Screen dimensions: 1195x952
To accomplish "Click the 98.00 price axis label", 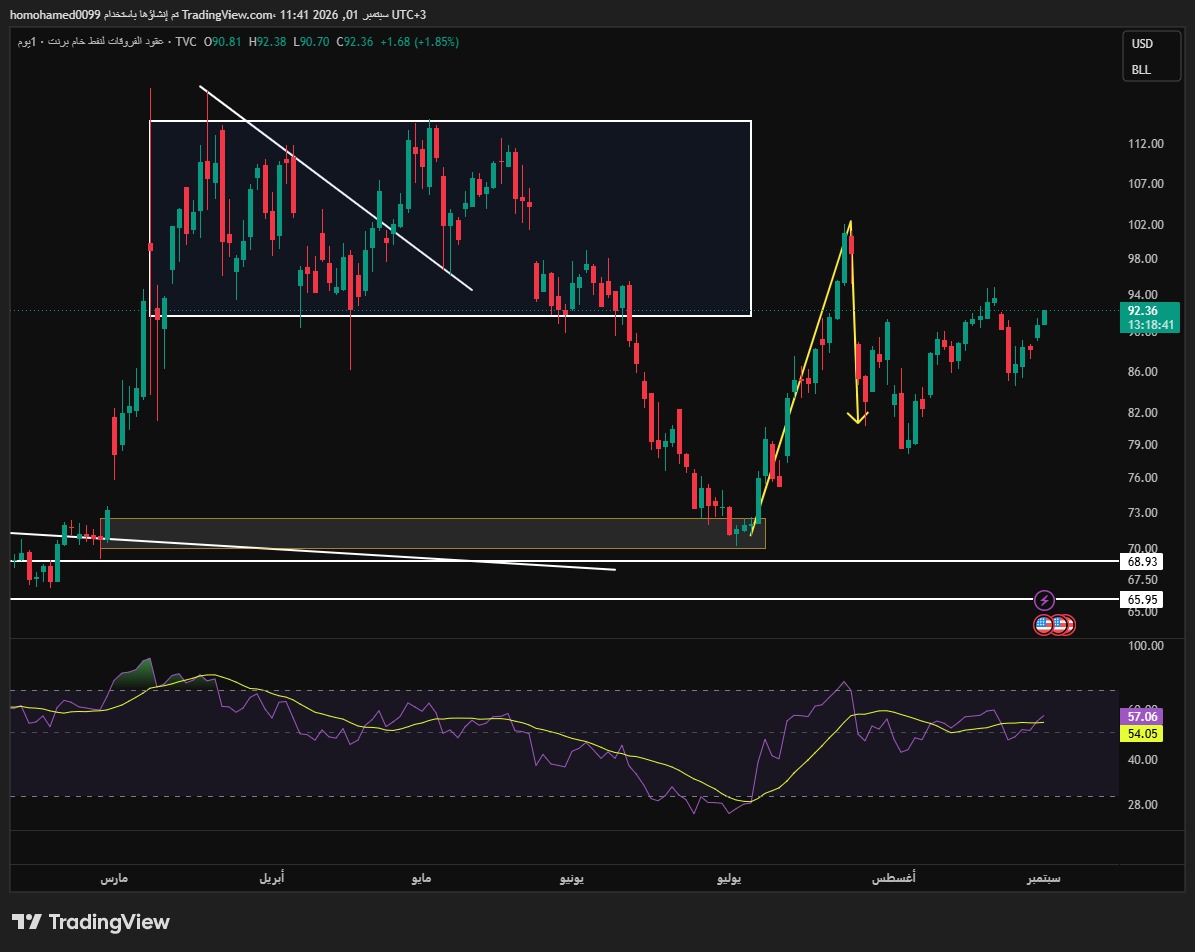I will tap(1142, 259).
